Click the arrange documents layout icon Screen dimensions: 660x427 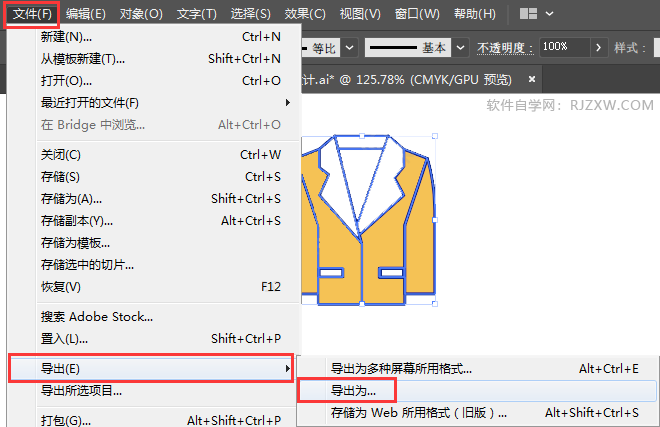click(x=528, y=14)
